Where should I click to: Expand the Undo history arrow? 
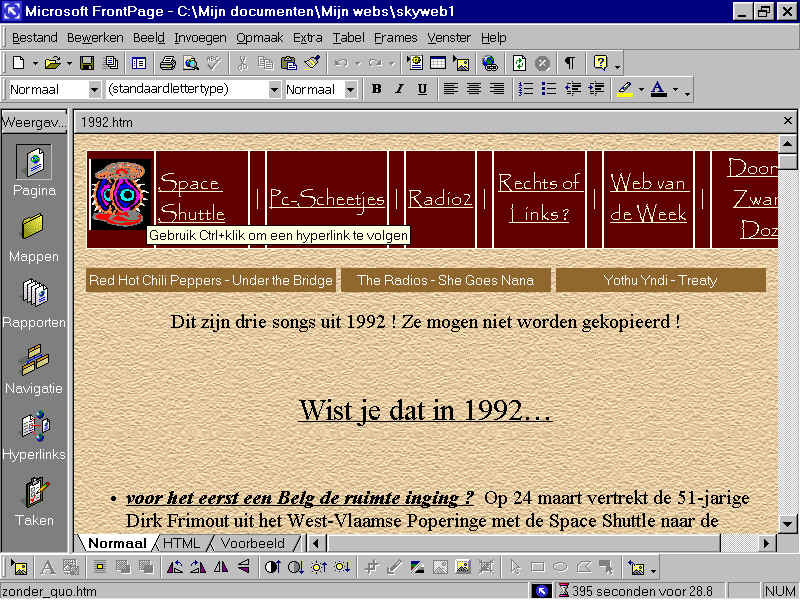coord(358,64)
